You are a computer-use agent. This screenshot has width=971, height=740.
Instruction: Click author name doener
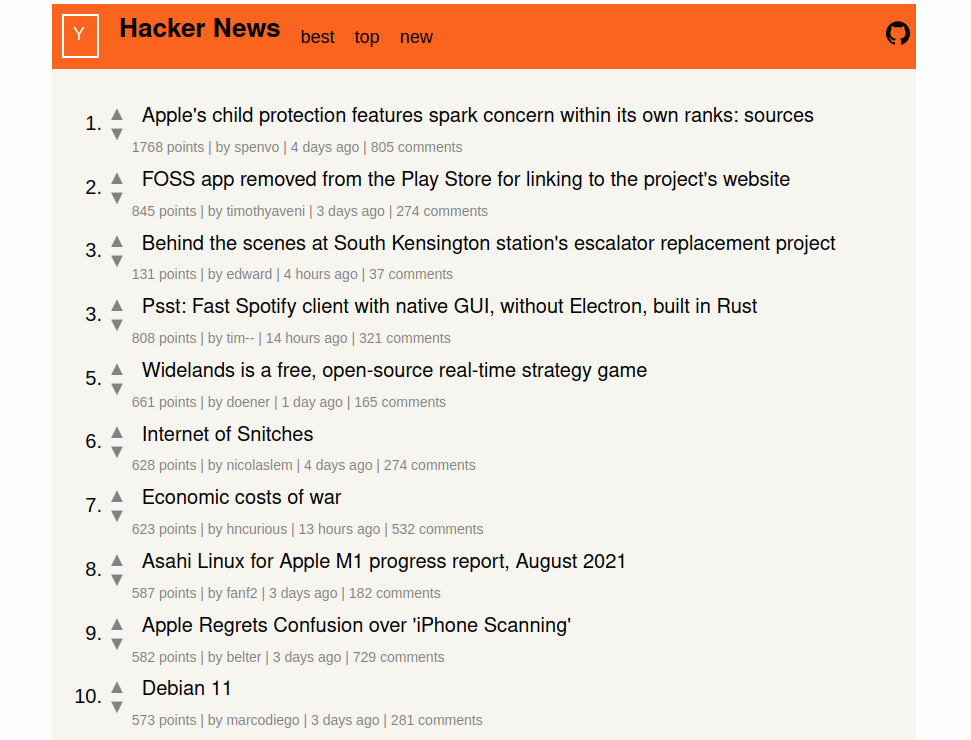coord(248,402)
